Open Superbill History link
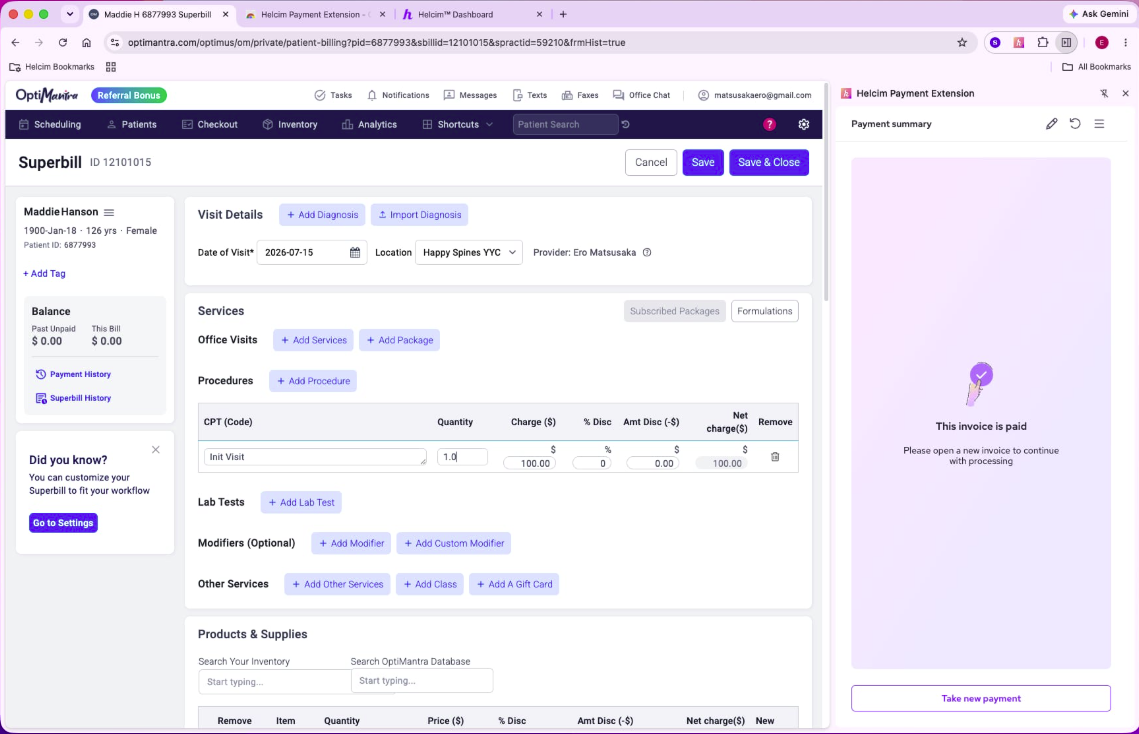The image size is (1139, 734). 73,398
